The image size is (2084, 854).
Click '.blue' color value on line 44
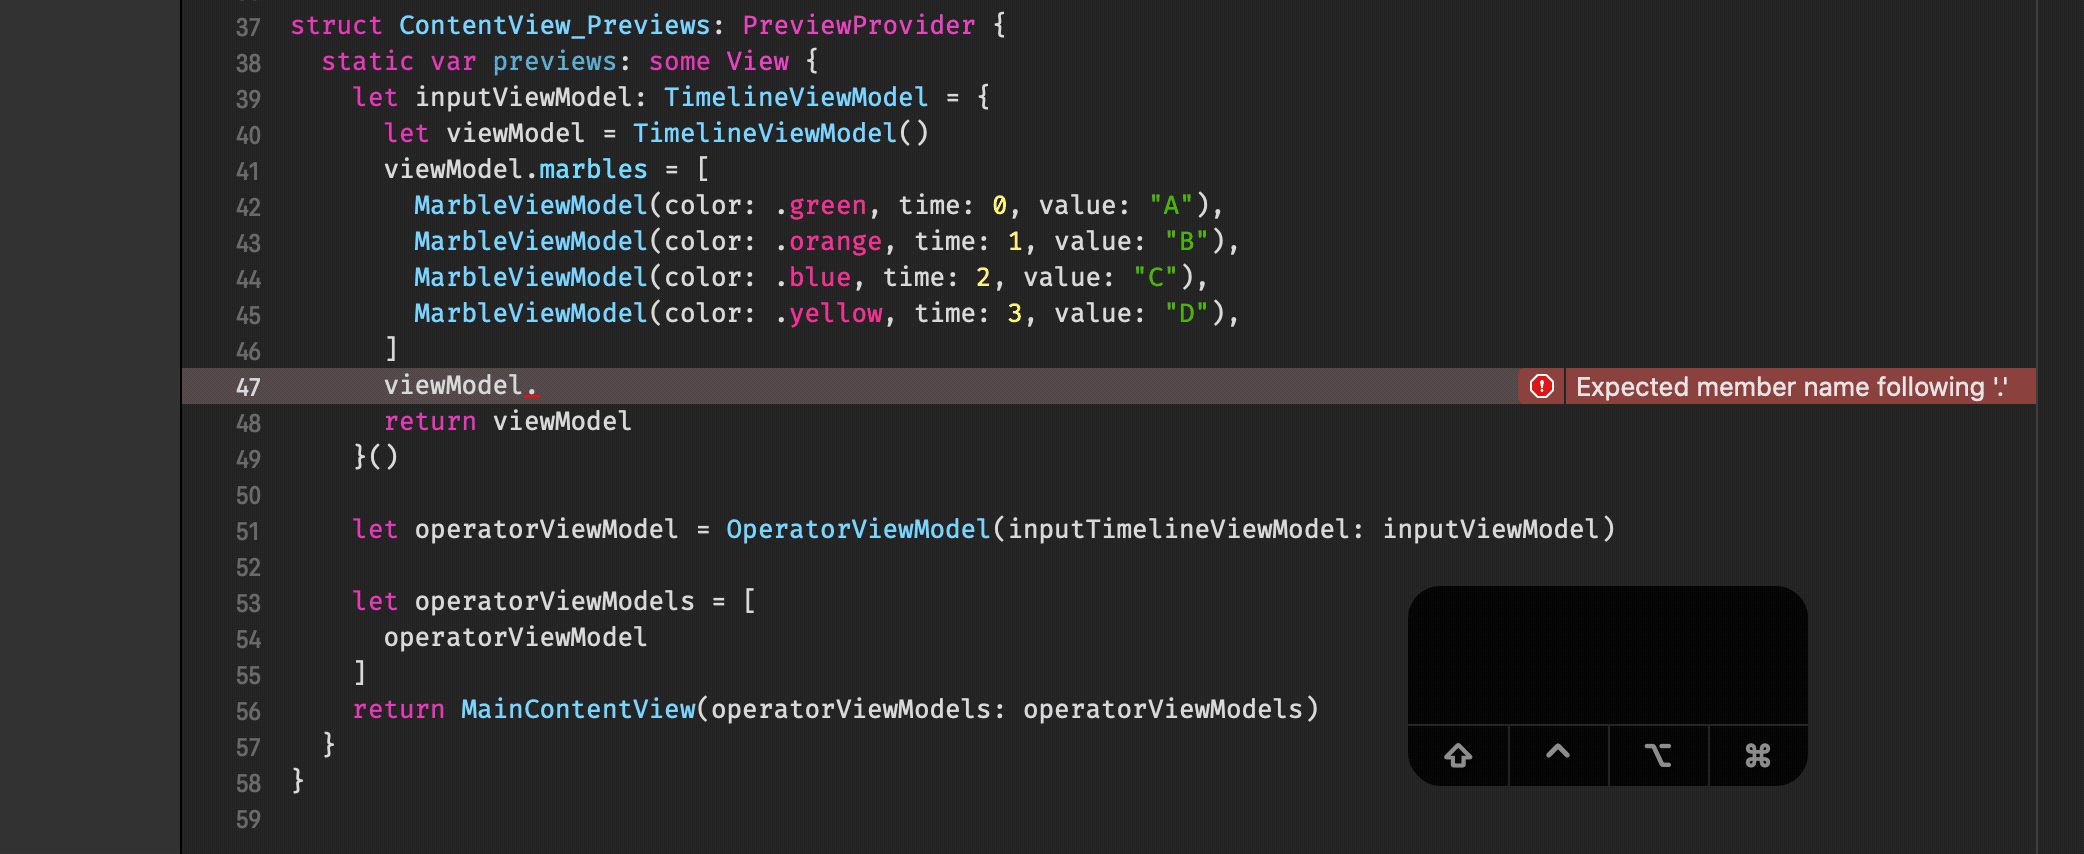tap(812, 278)
